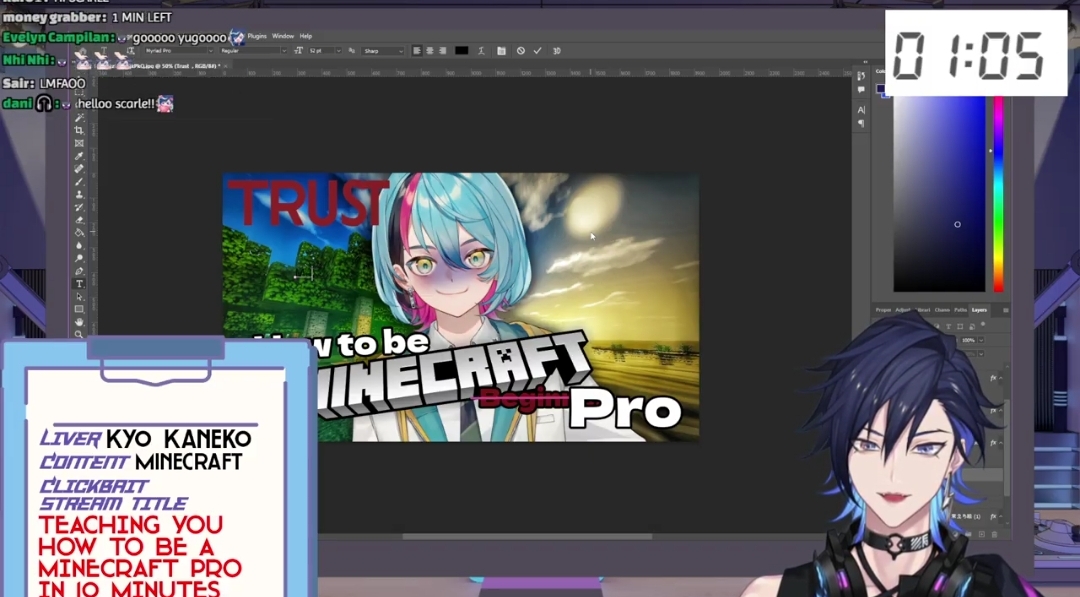Screen dimensions: 1080x597
Task: Select the Healing Brush tool
Action: click(x=79, y=169)
